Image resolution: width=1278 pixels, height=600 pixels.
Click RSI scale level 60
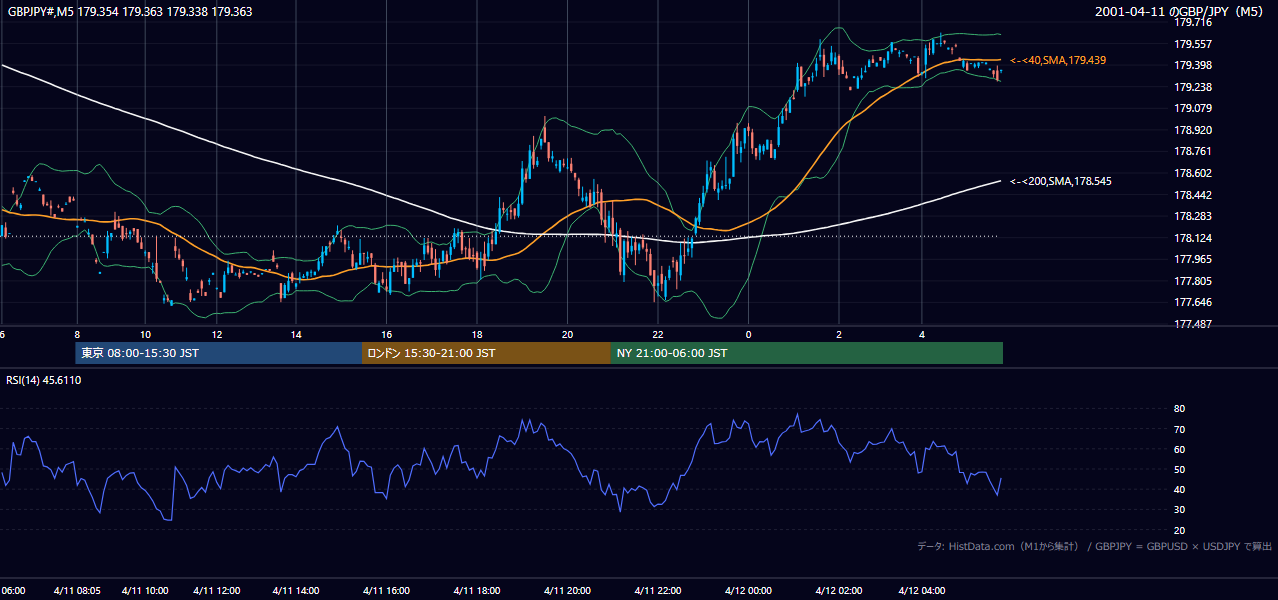click(1179, 449)
